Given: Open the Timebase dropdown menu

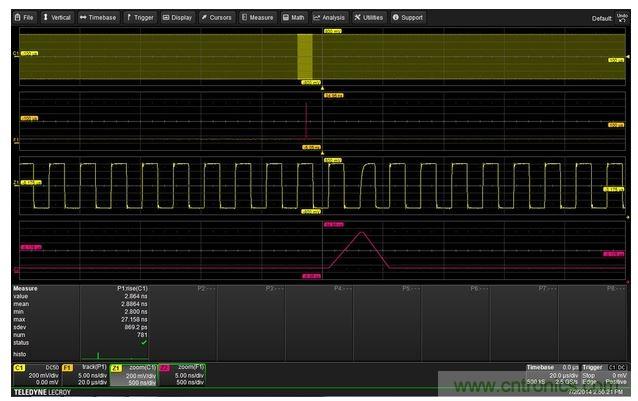Looking at the screenshot, I should [98, 17].
